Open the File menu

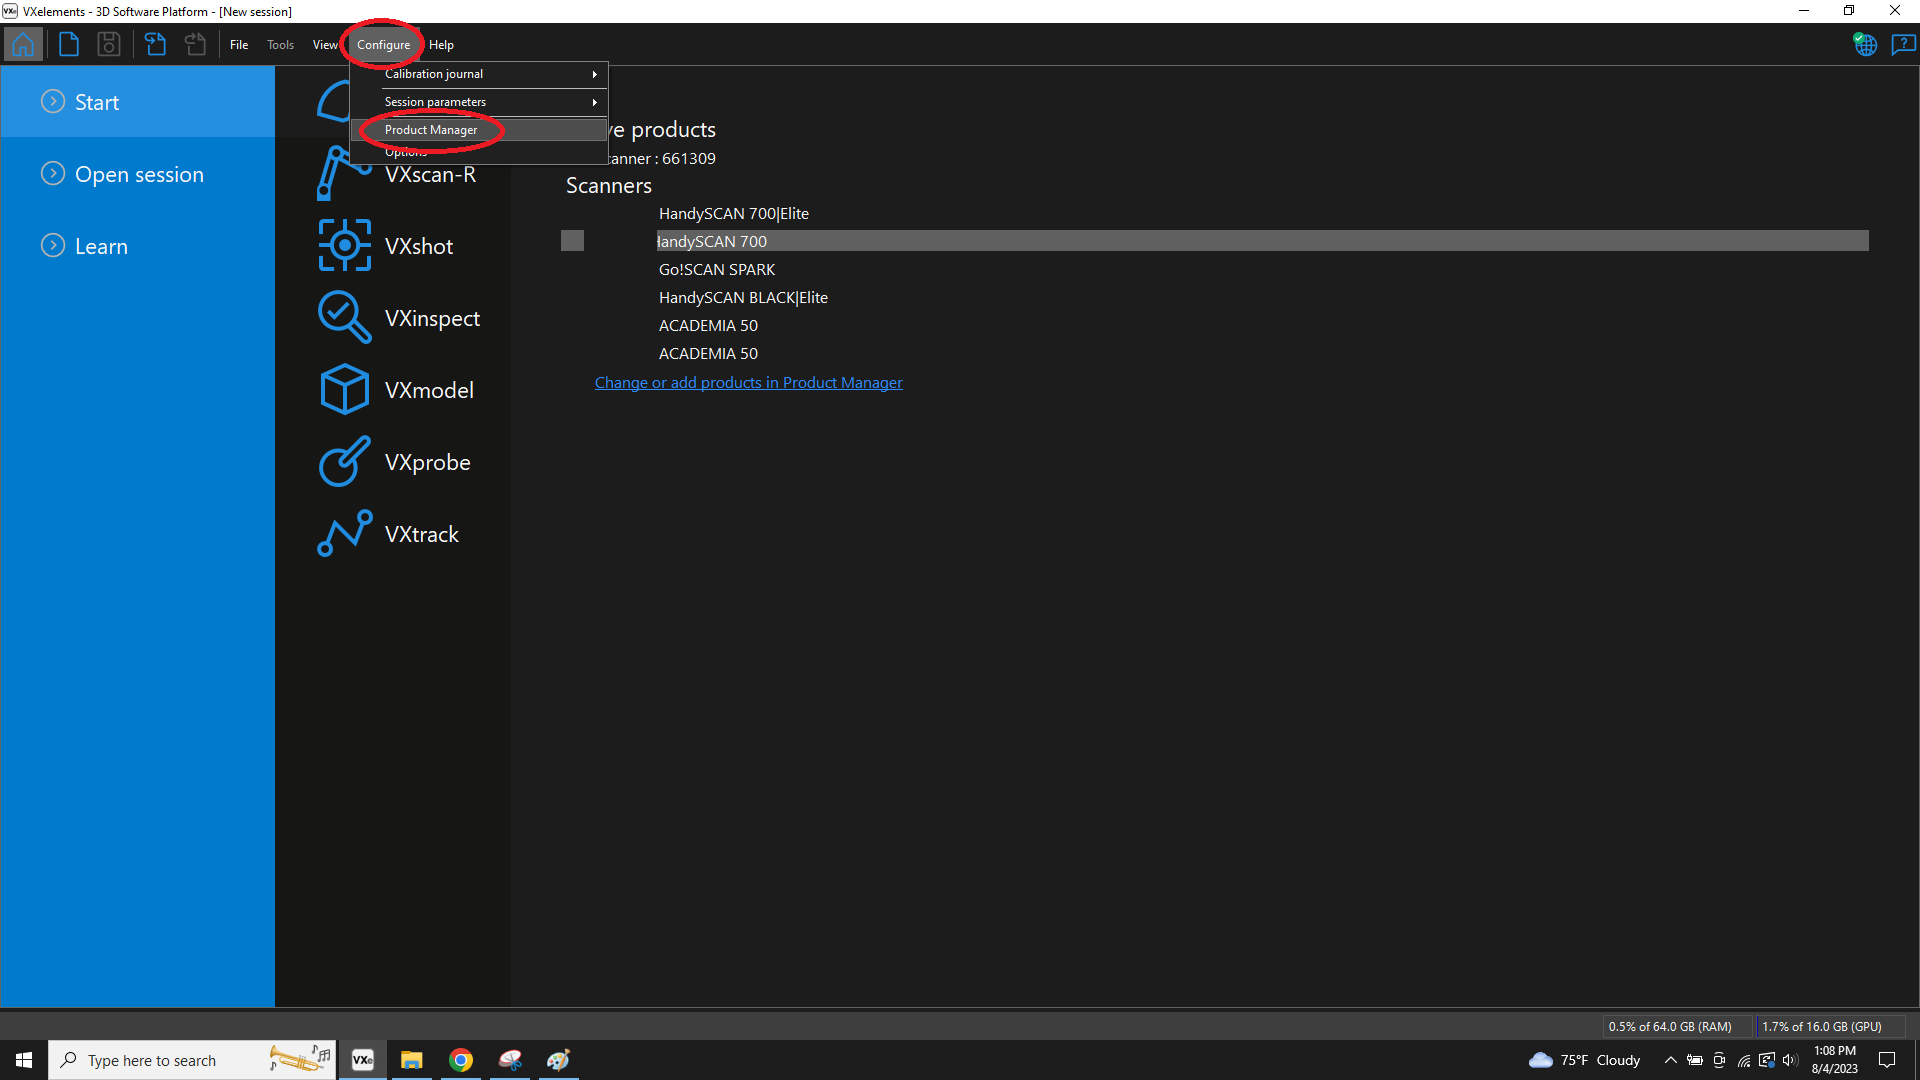[239, 45]
